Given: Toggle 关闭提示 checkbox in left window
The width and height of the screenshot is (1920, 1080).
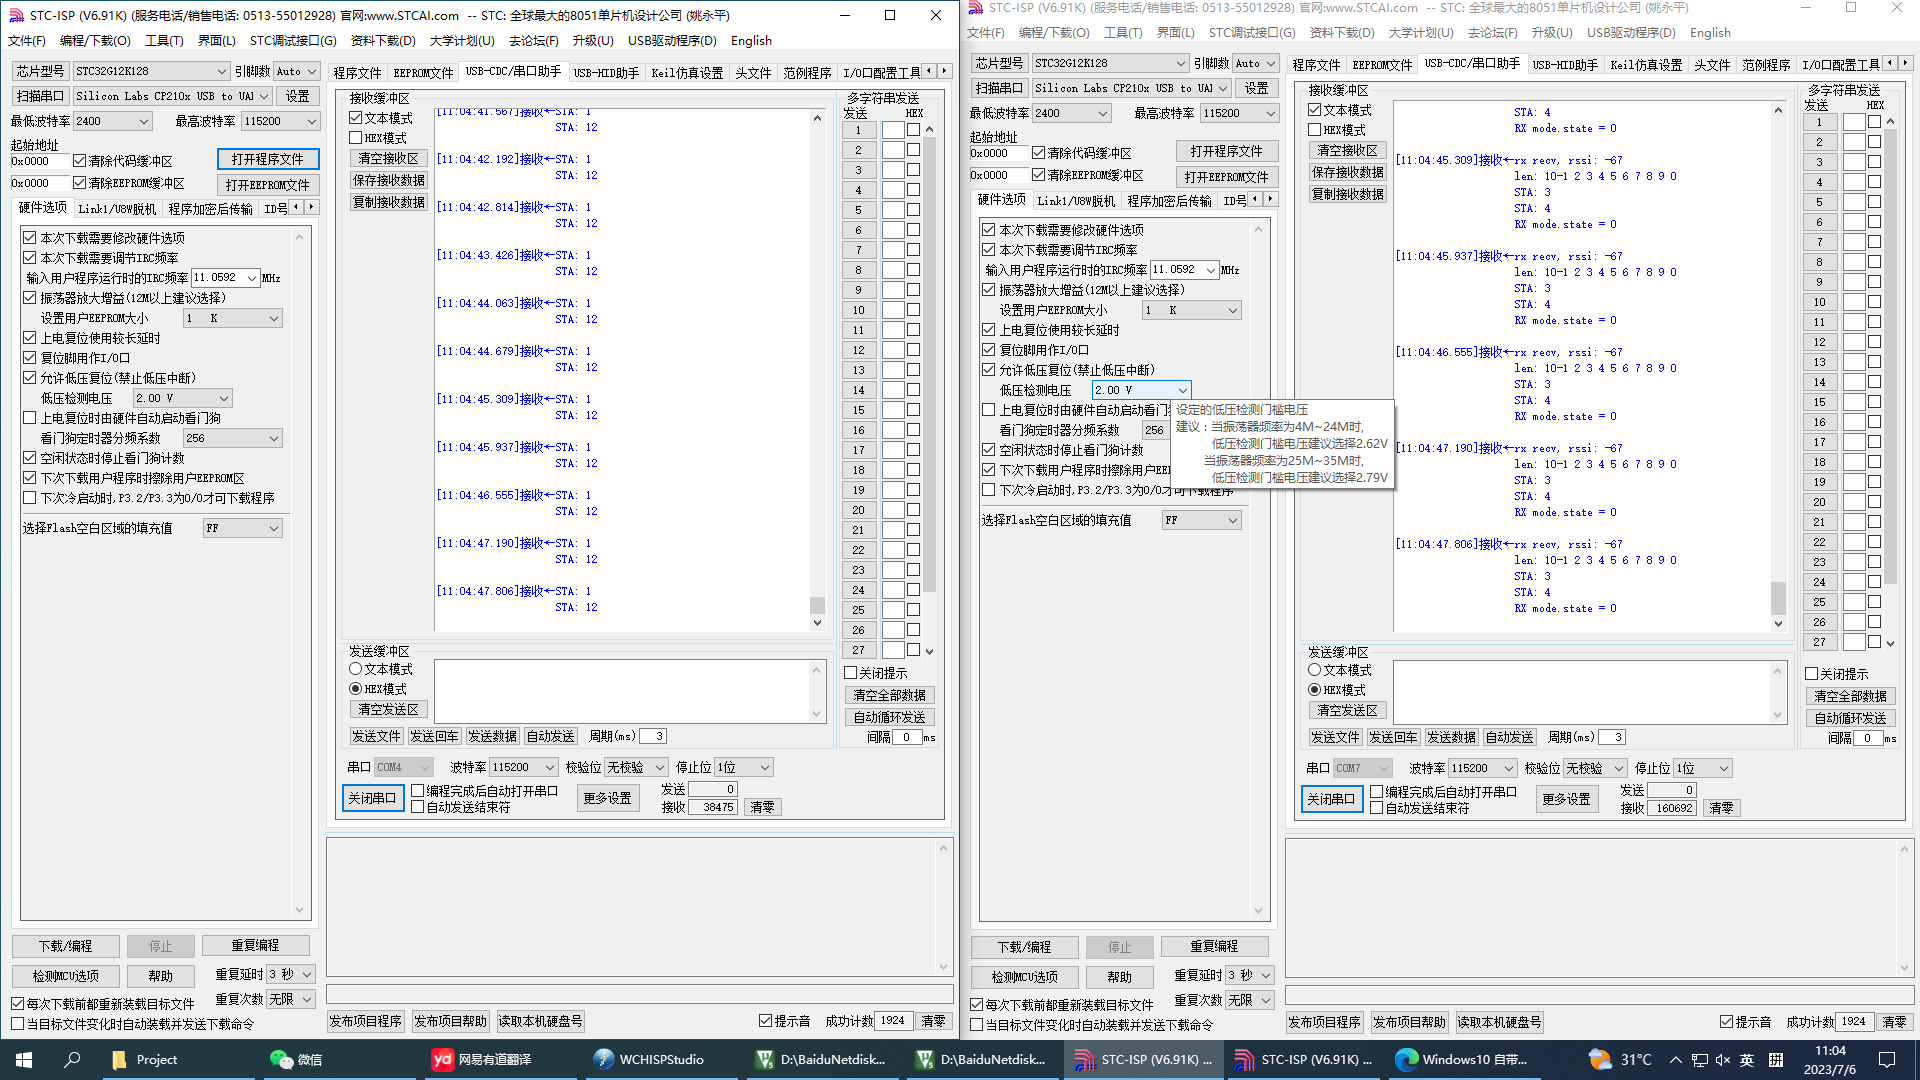Looking at the screenshot, I should [x=851, y=673].
